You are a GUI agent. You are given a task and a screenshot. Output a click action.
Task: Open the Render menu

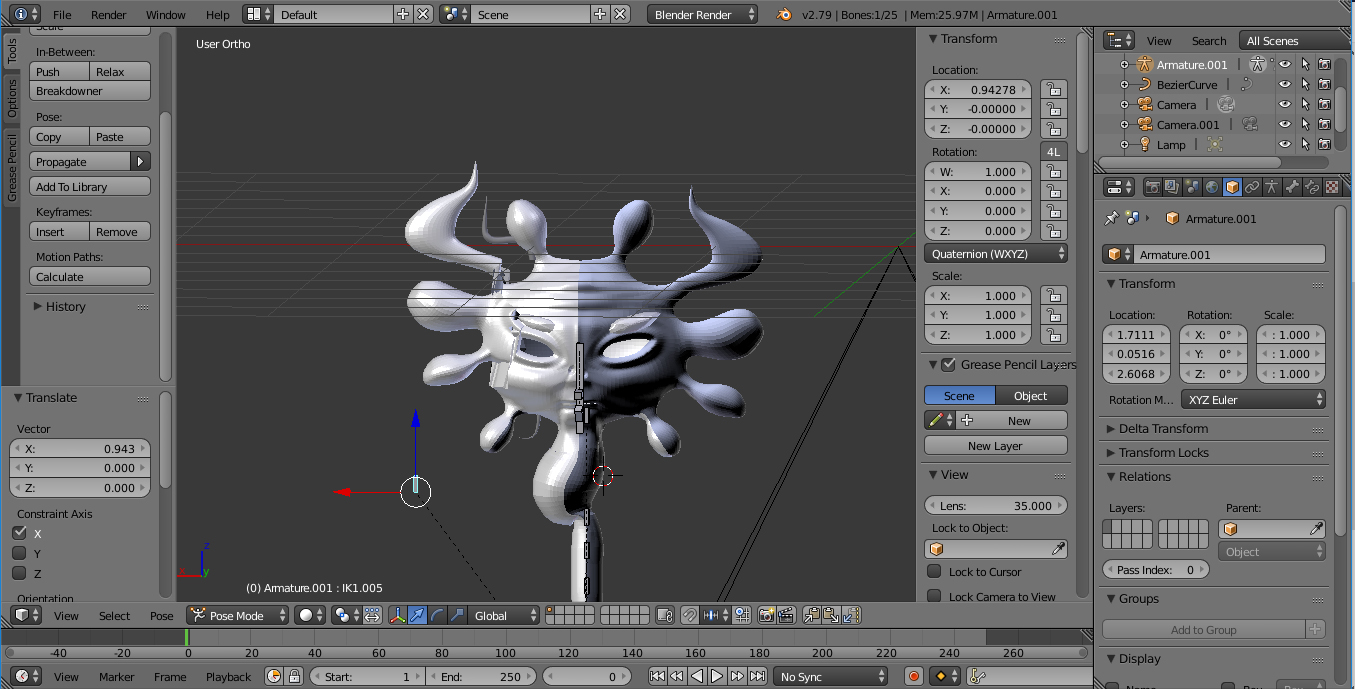point(108,15)
